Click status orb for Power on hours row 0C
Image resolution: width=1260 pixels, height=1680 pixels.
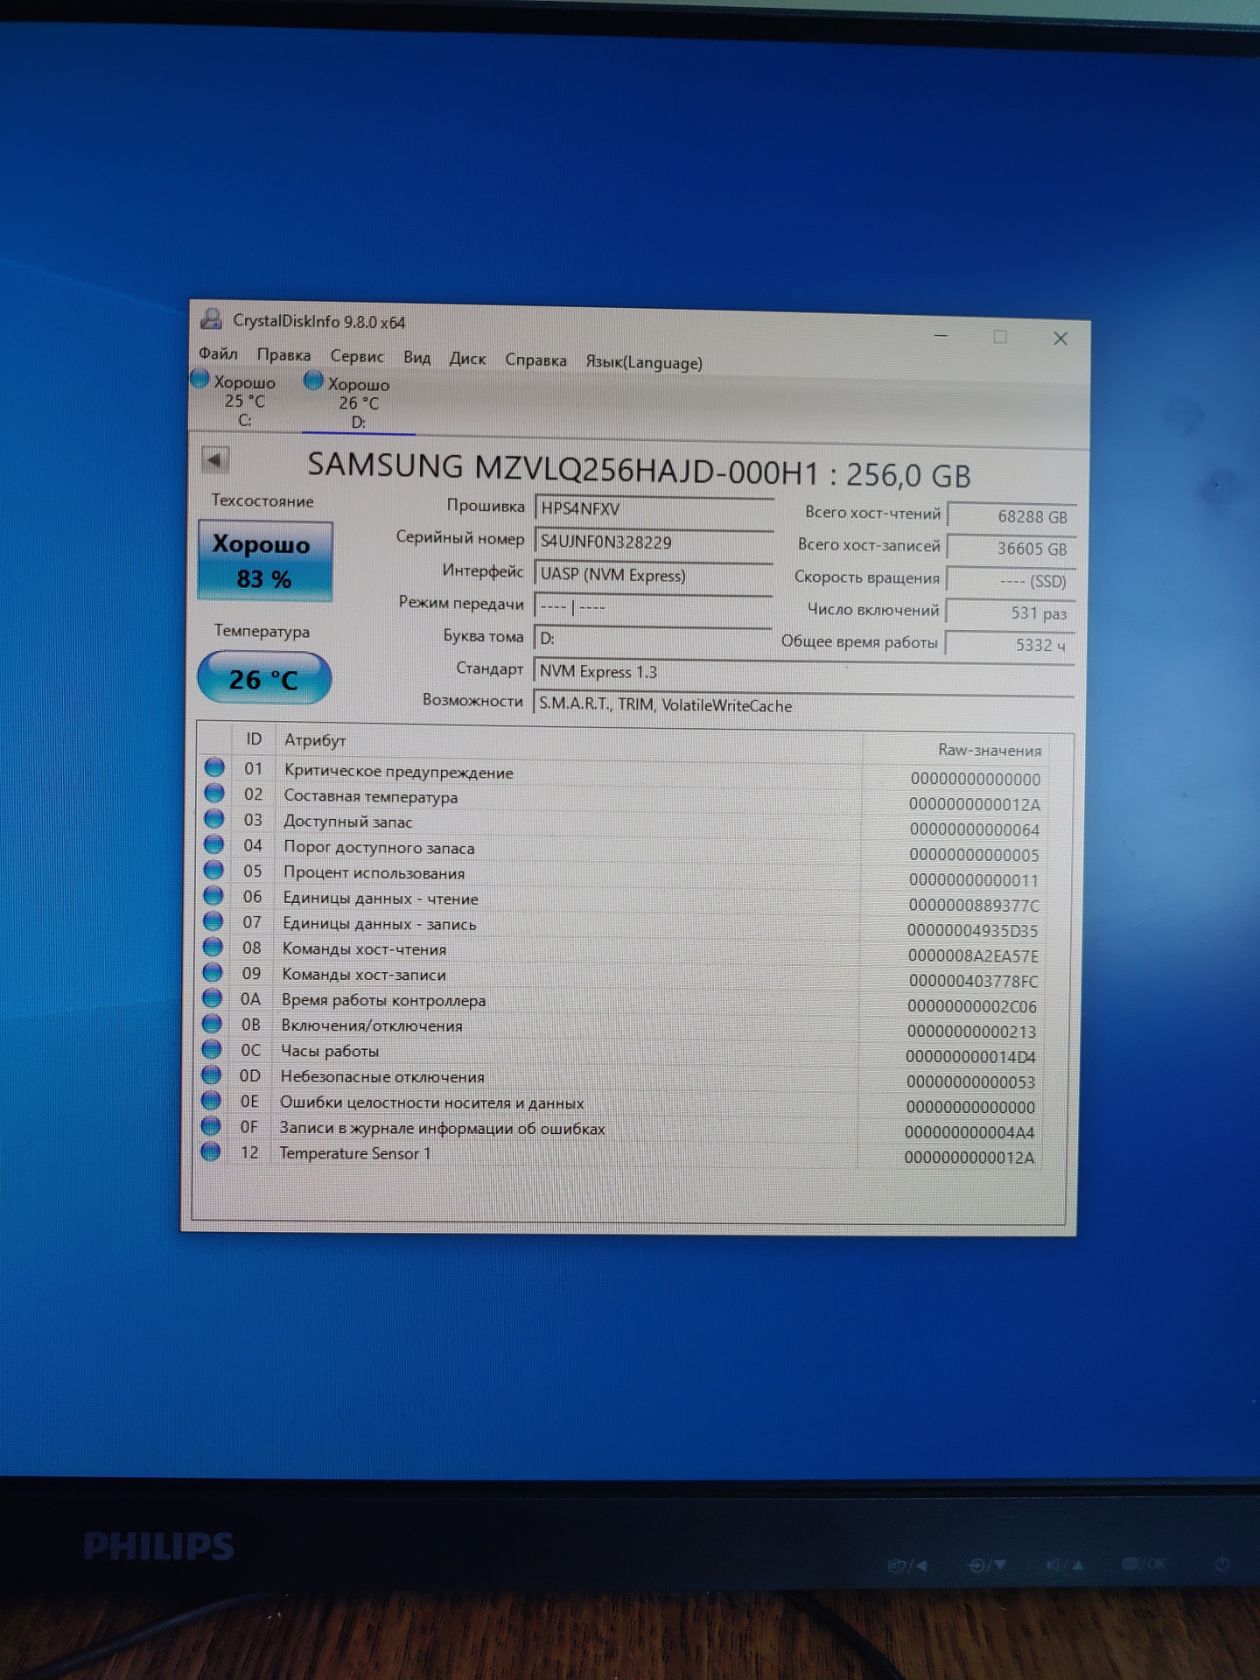pyautogui.click(x=211, y=1049)
